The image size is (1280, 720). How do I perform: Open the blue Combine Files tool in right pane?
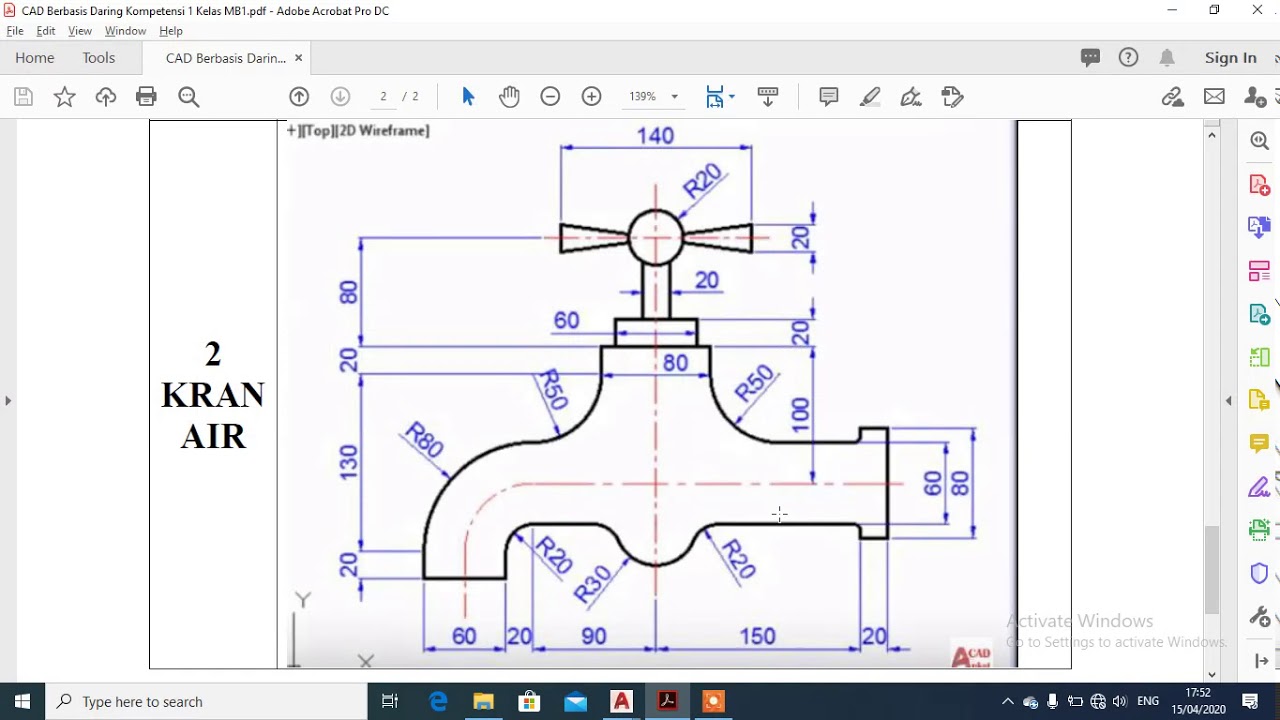1259,228
